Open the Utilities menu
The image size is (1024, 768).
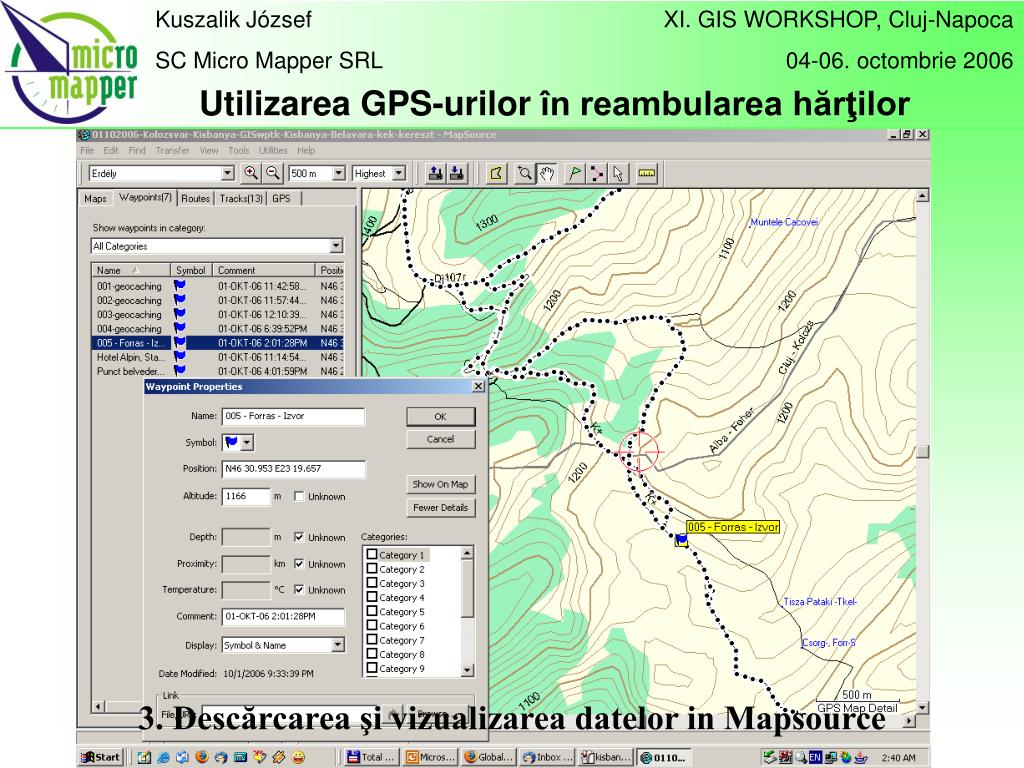[x=273, y=150]
